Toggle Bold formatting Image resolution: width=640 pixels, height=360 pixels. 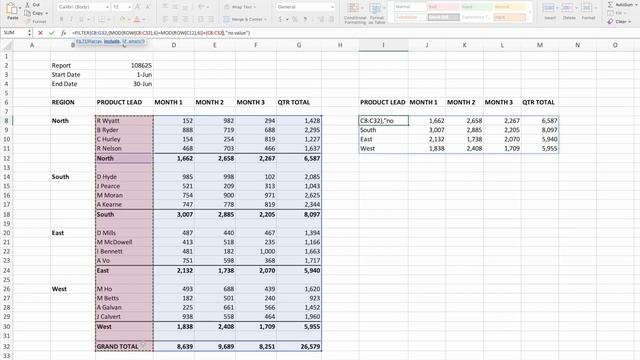[61, 19]
